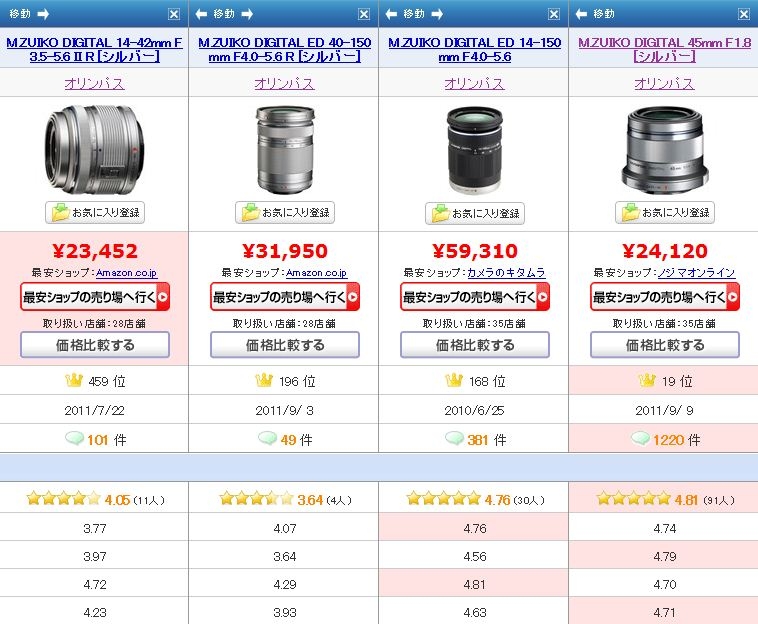Image resolution: width=758 pixels, height=624 pixels.
Task: Close the 40-150mm lens column
Action: [364, 14]
